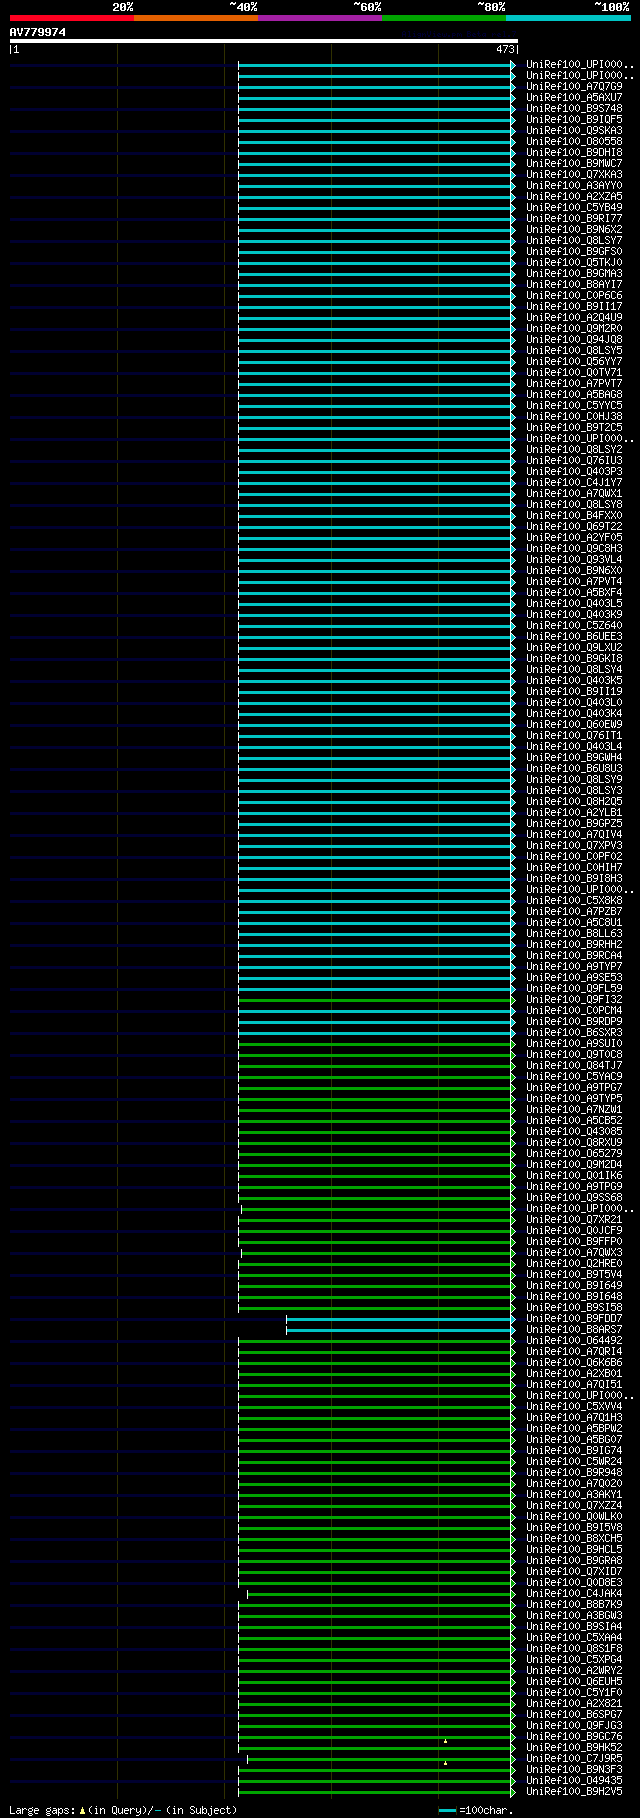
Task: Select label UniRef100_B9H2V5
Action: (x=574, y=1792)
